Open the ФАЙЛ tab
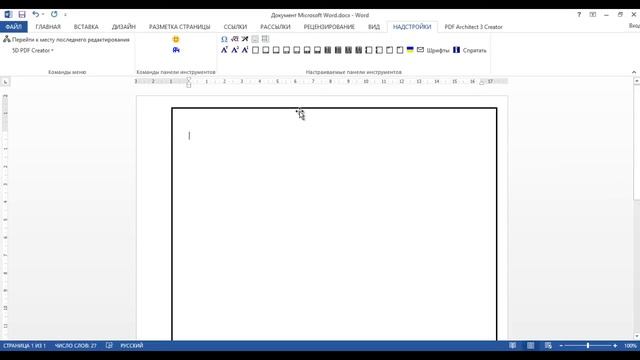Image resolution: width=640 pixels, height=360 pixels. click(13, 27)
